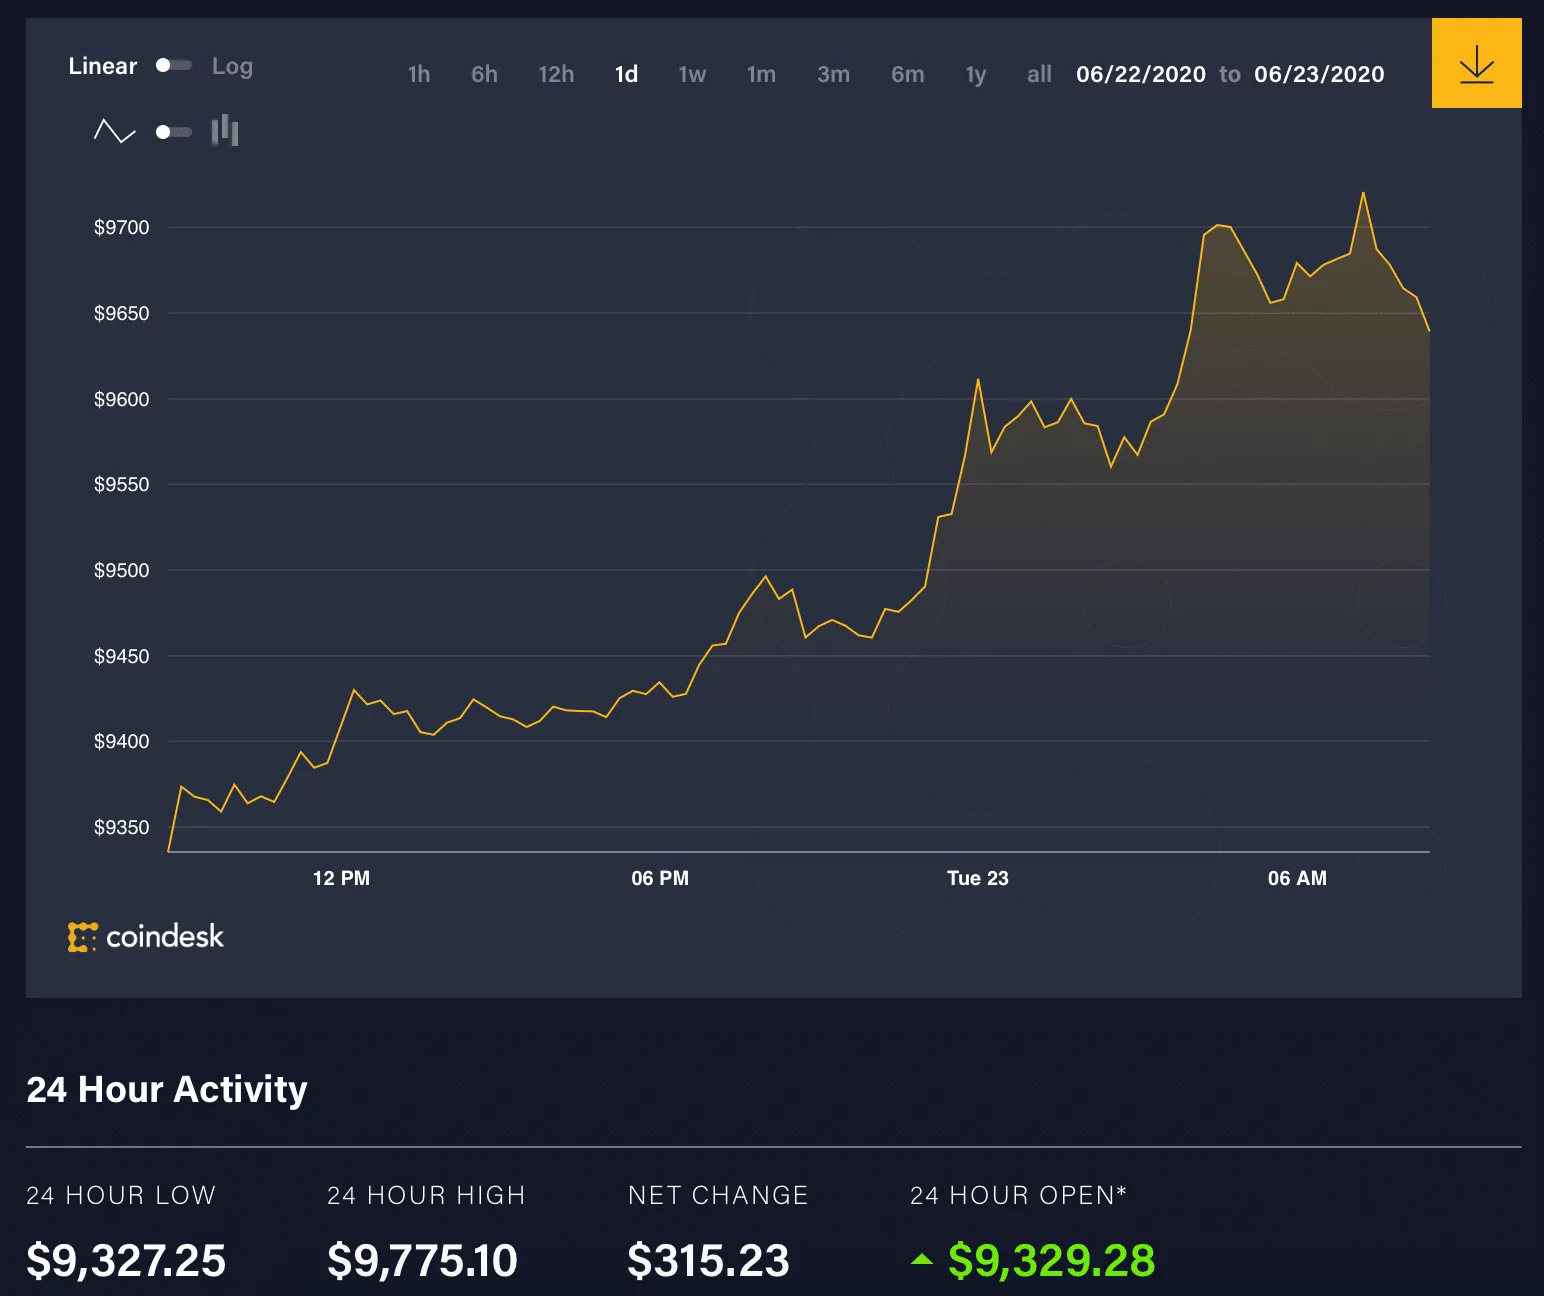This screenshot has width=1544, height=1296.
Task: Click the $9450 axis label
Action: [121, 656]
